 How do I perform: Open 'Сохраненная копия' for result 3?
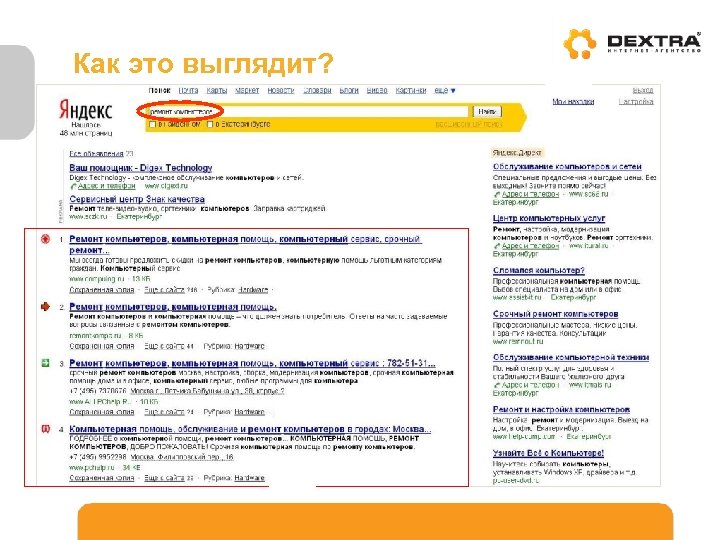coord(101,412)
